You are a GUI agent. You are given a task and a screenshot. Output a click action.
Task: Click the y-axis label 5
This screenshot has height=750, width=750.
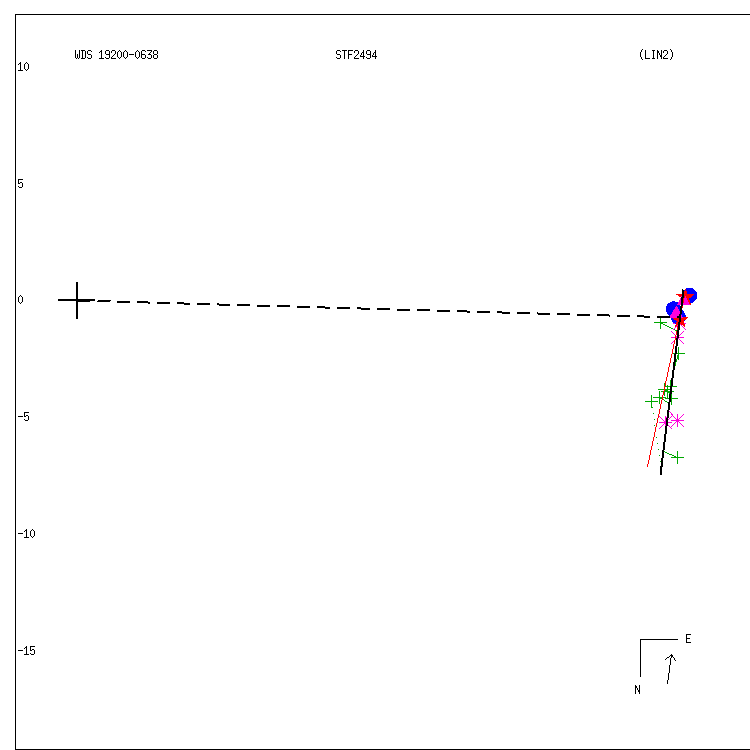tap(20, 184)
